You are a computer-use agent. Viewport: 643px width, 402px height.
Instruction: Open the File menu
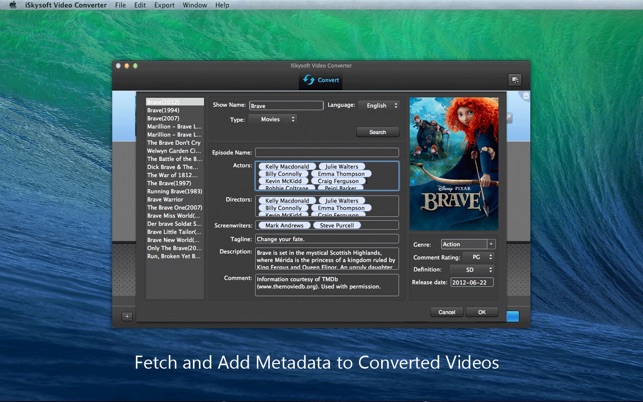click(x=120, y=5)
